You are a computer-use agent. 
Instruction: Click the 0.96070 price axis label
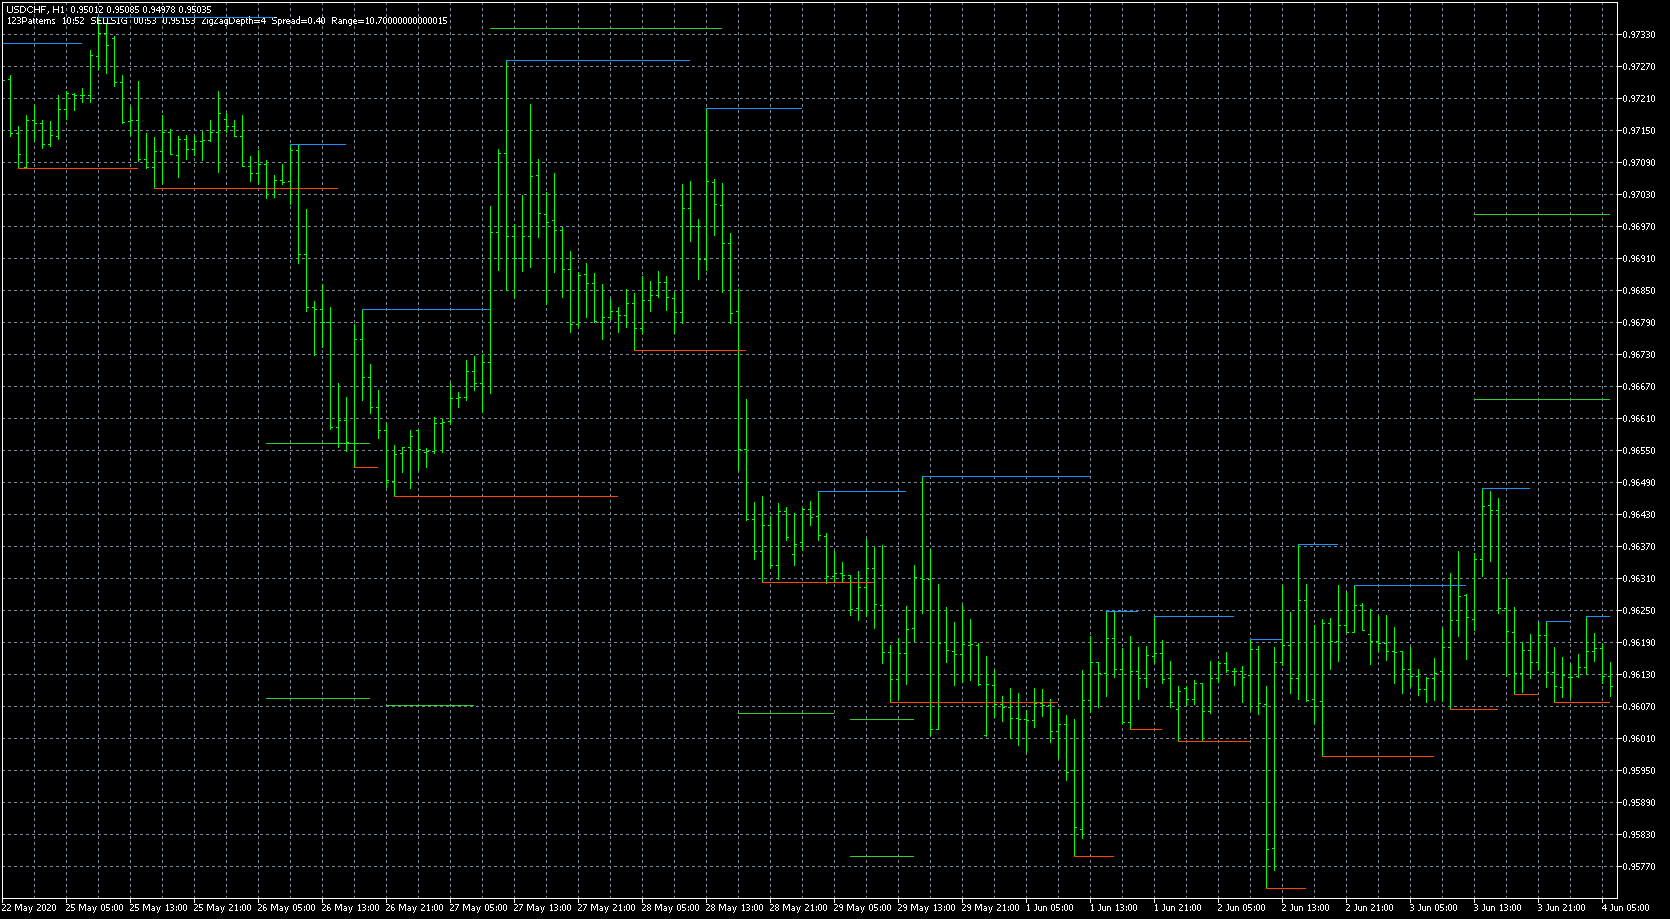pyautogui.click(x=1641, y=707)
